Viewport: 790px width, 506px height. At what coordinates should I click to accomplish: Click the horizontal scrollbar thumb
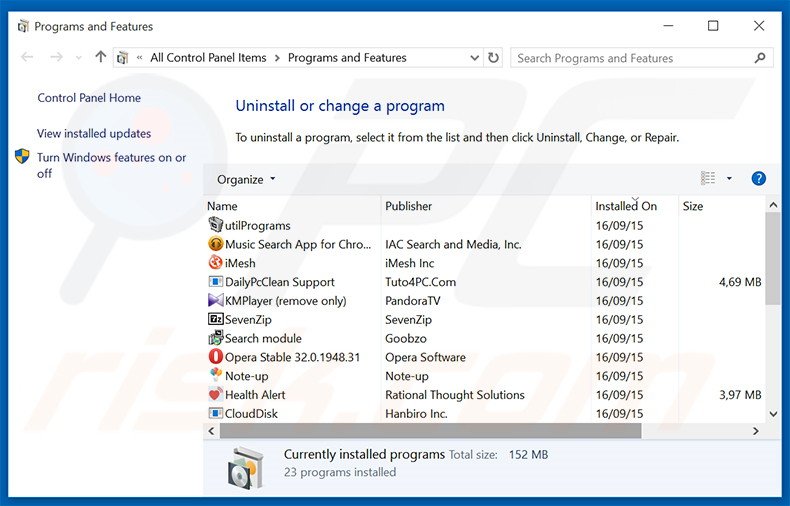click(430, 431)
